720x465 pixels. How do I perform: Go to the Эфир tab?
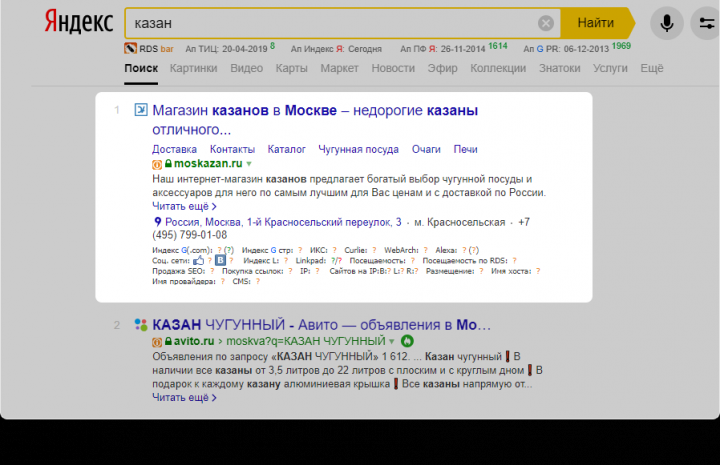(x=443, y=68)
